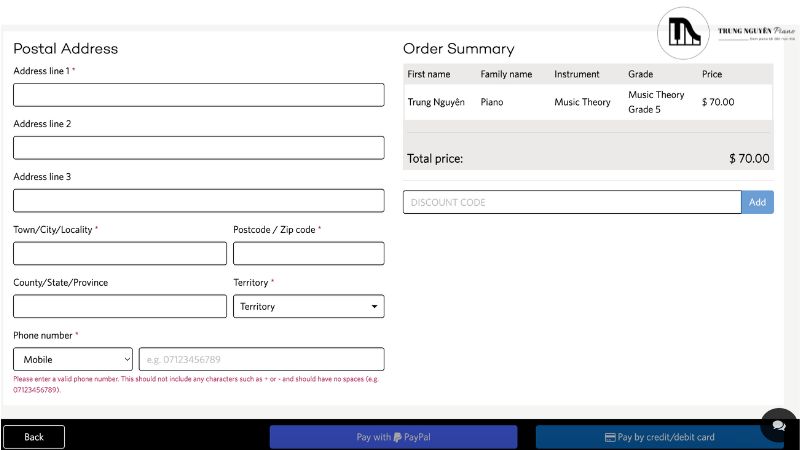Click the Grade column header

[640, 74]
